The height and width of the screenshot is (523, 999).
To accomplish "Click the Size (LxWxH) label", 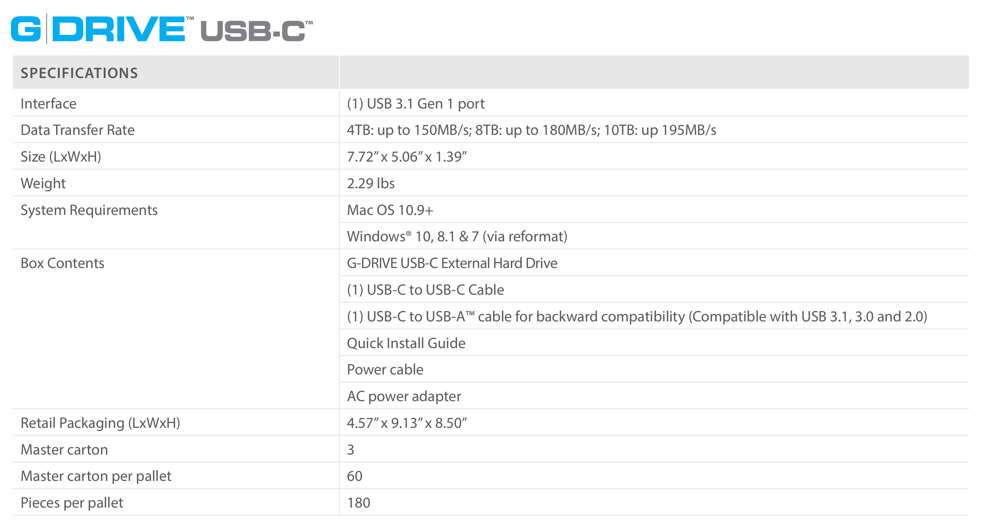I will (61, 157).
